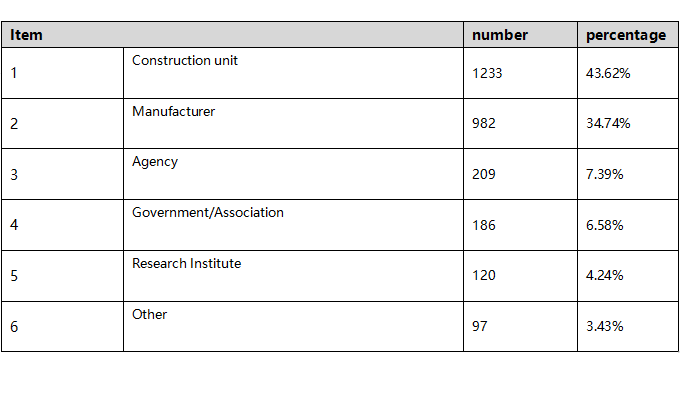
Task: Click the 6.58% percentage cell
Action: click(628, 225)
